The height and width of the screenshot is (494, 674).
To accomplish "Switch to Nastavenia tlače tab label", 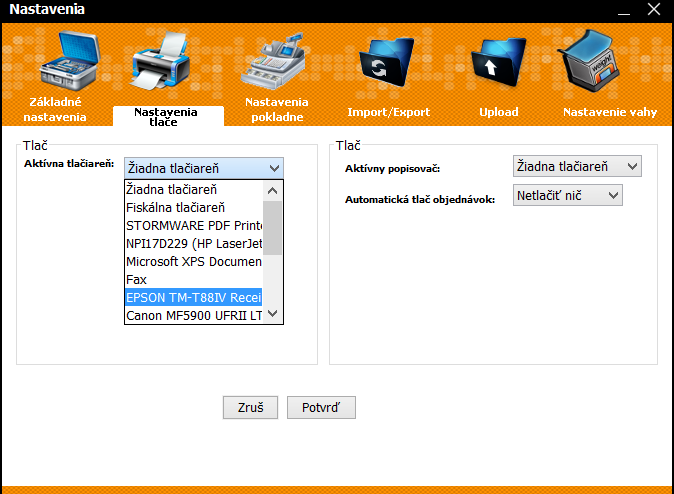I will click(x=168, y=117).
